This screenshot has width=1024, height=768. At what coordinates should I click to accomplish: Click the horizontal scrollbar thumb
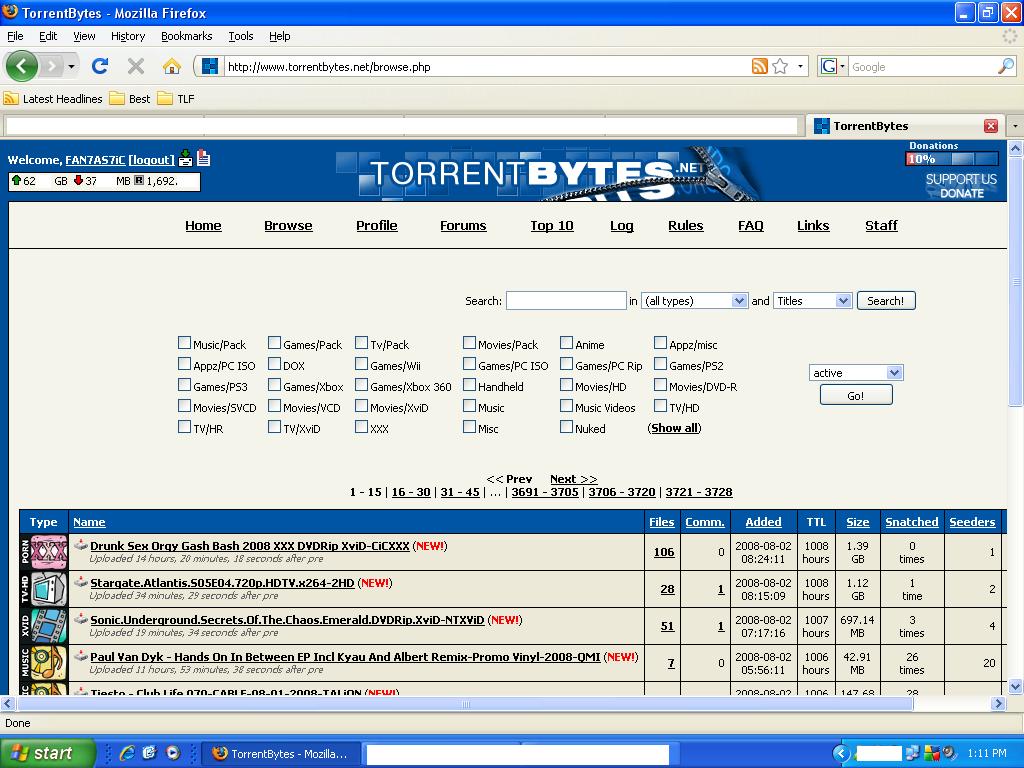465,703
